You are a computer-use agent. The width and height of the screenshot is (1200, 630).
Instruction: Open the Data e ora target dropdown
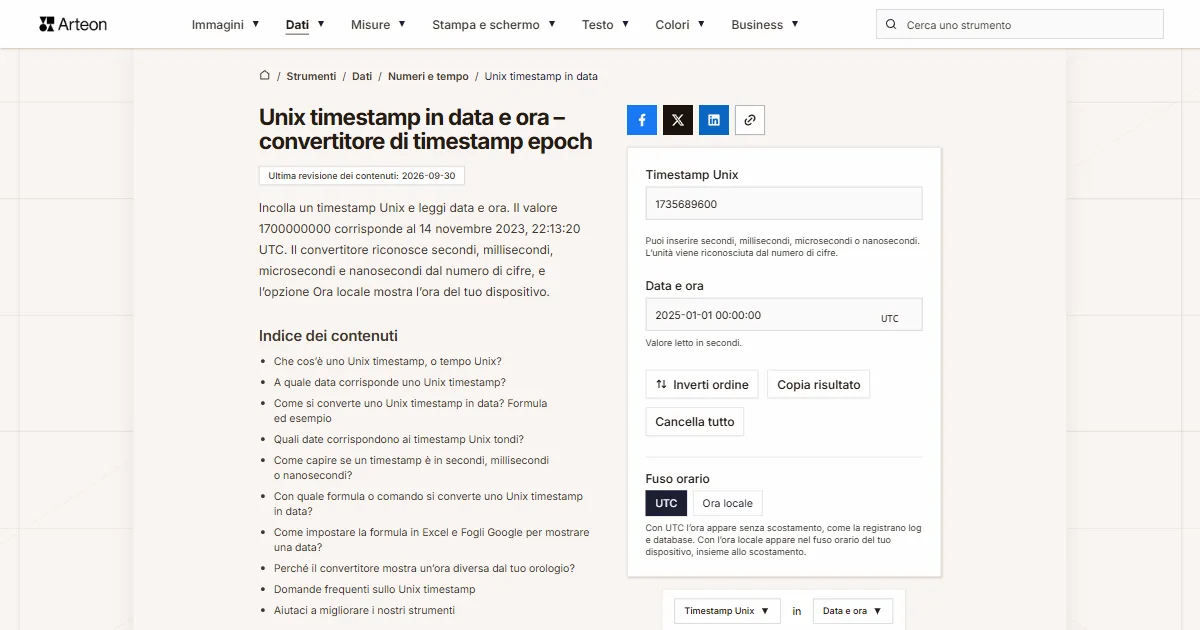click(853, 611)
